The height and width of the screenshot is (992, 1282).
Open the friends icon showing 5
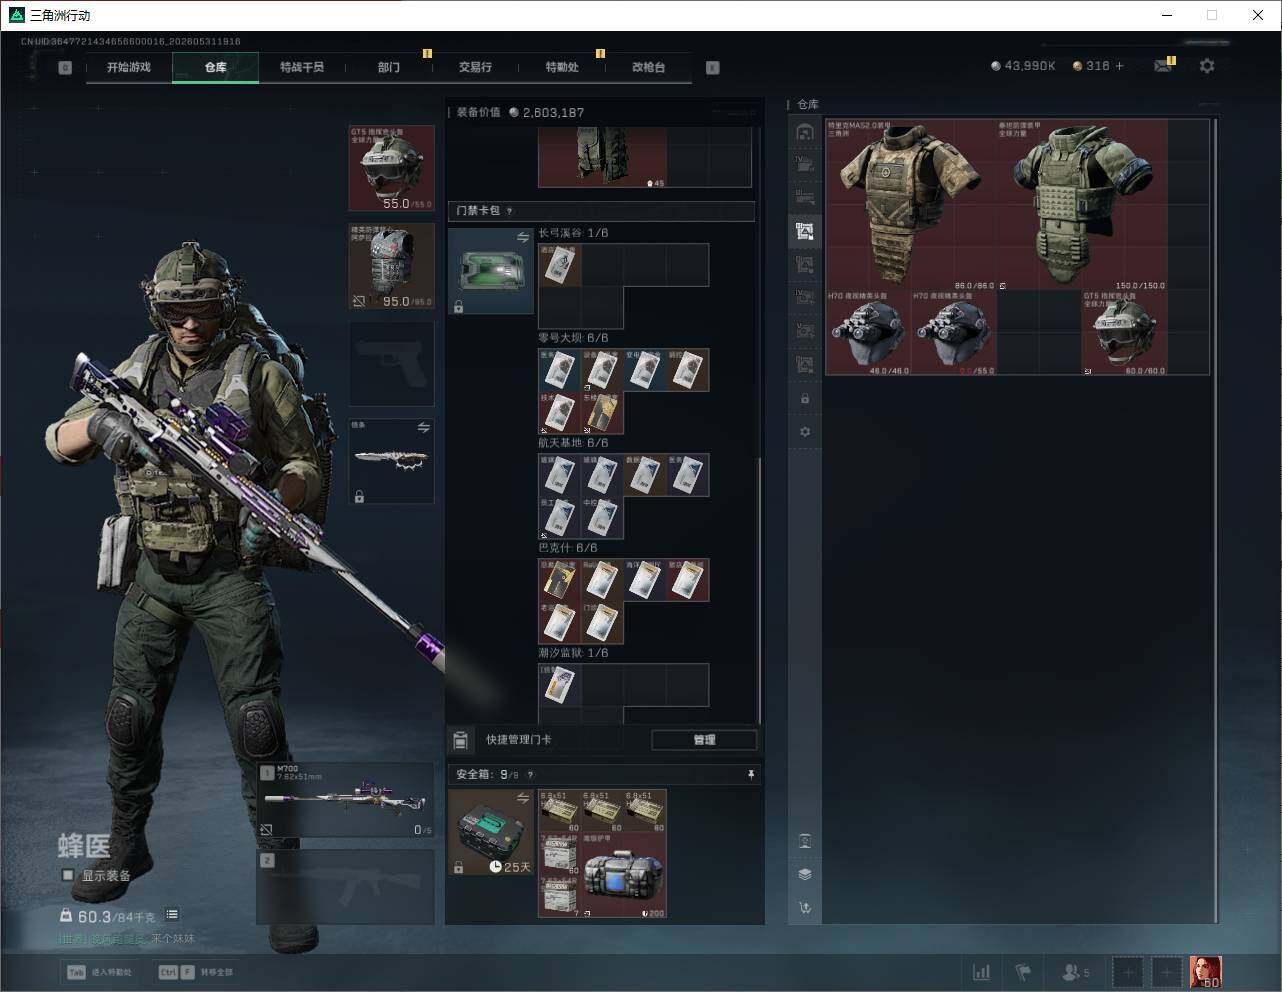[x=1075, y=972]
